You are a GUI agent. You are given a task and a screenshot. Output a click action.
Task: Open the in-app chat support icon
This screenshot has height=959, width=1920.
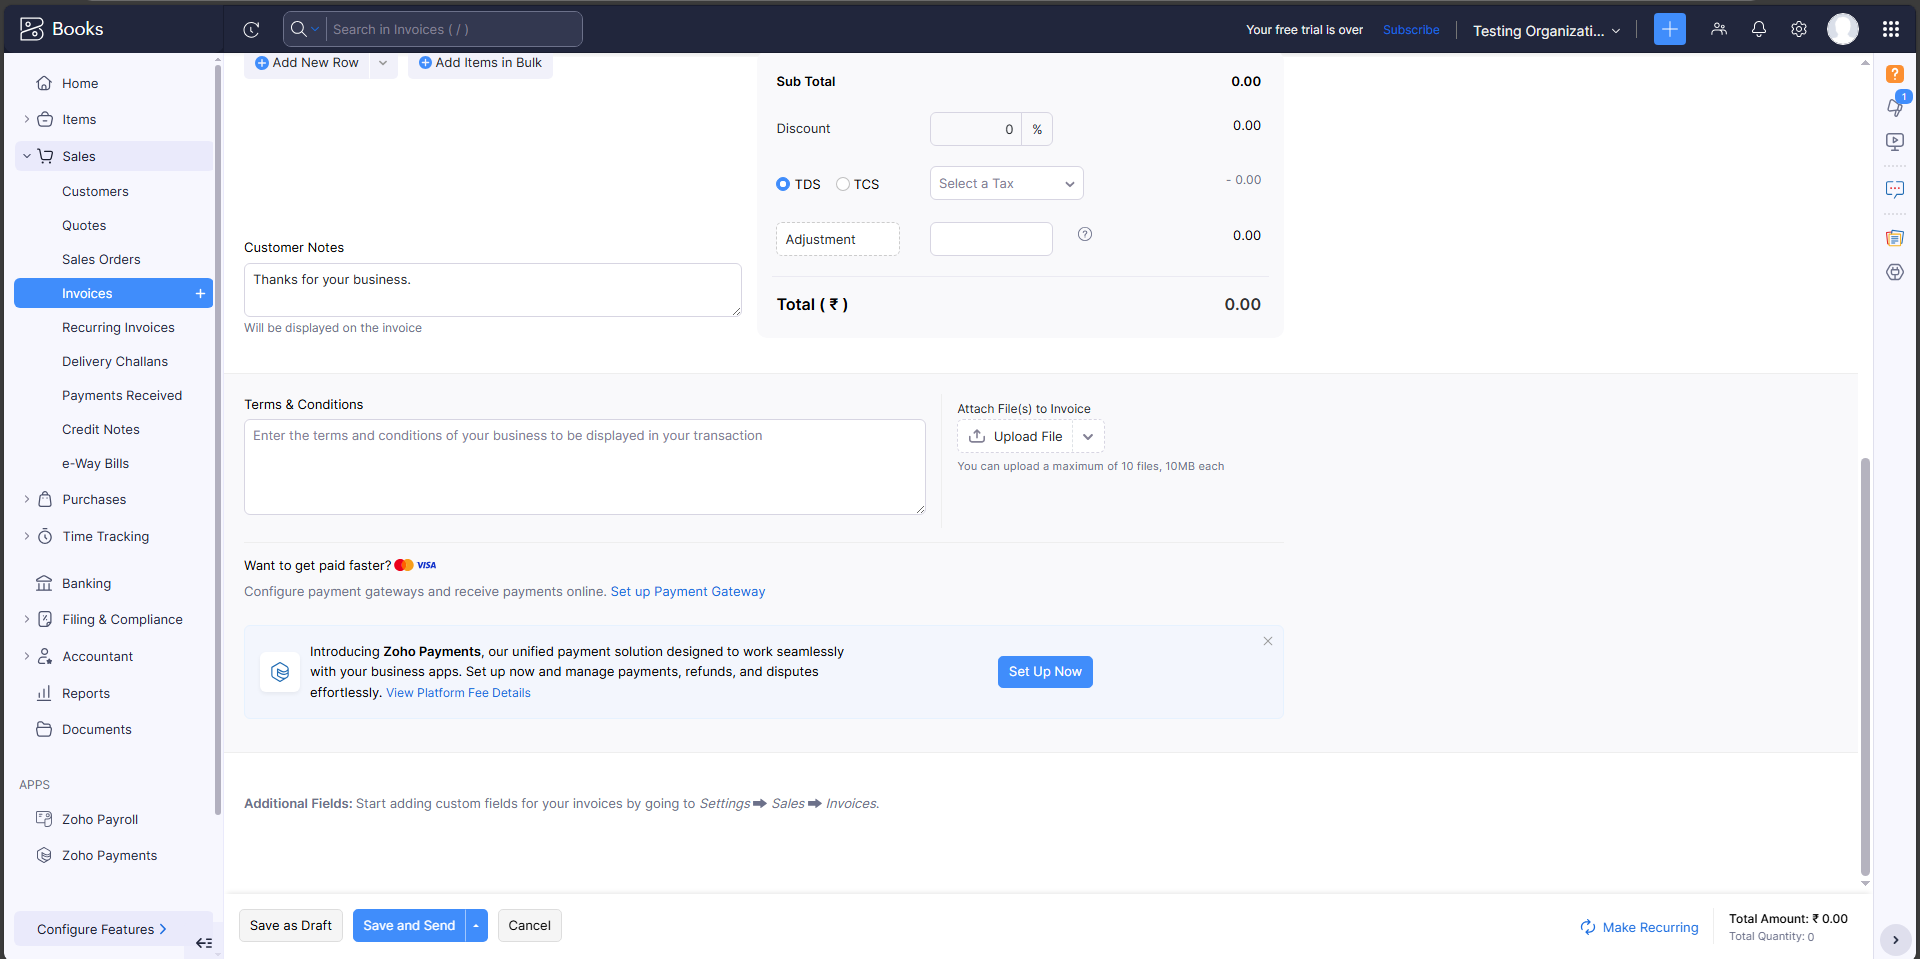pyautogui.click(x=1895, y=189)
